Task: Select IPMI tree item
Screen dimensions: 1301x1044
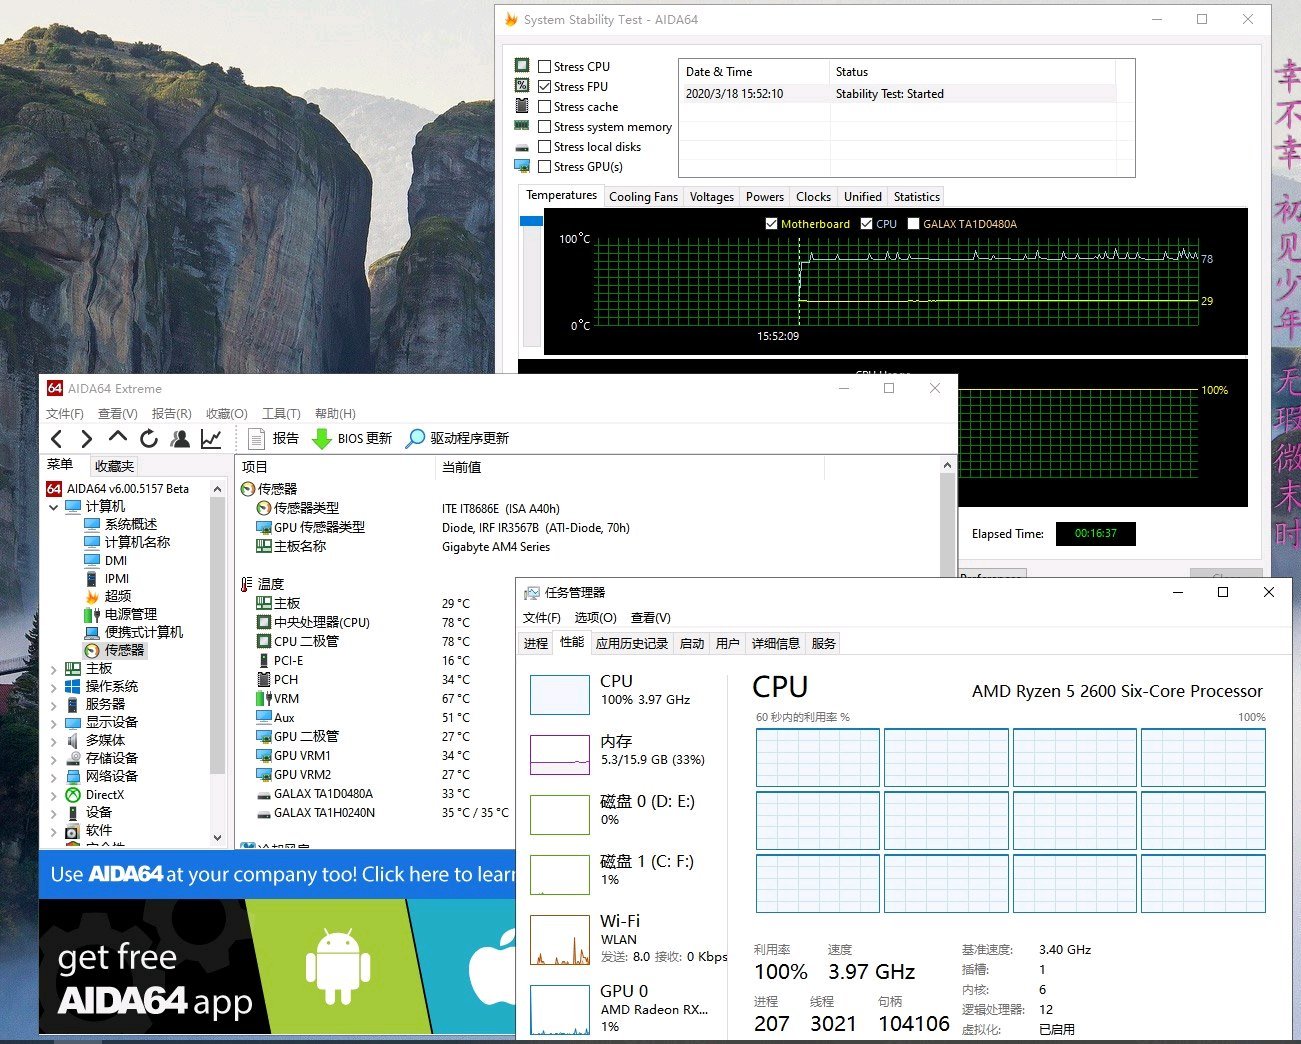Action: pyautogui.click(x=117, y=578)
